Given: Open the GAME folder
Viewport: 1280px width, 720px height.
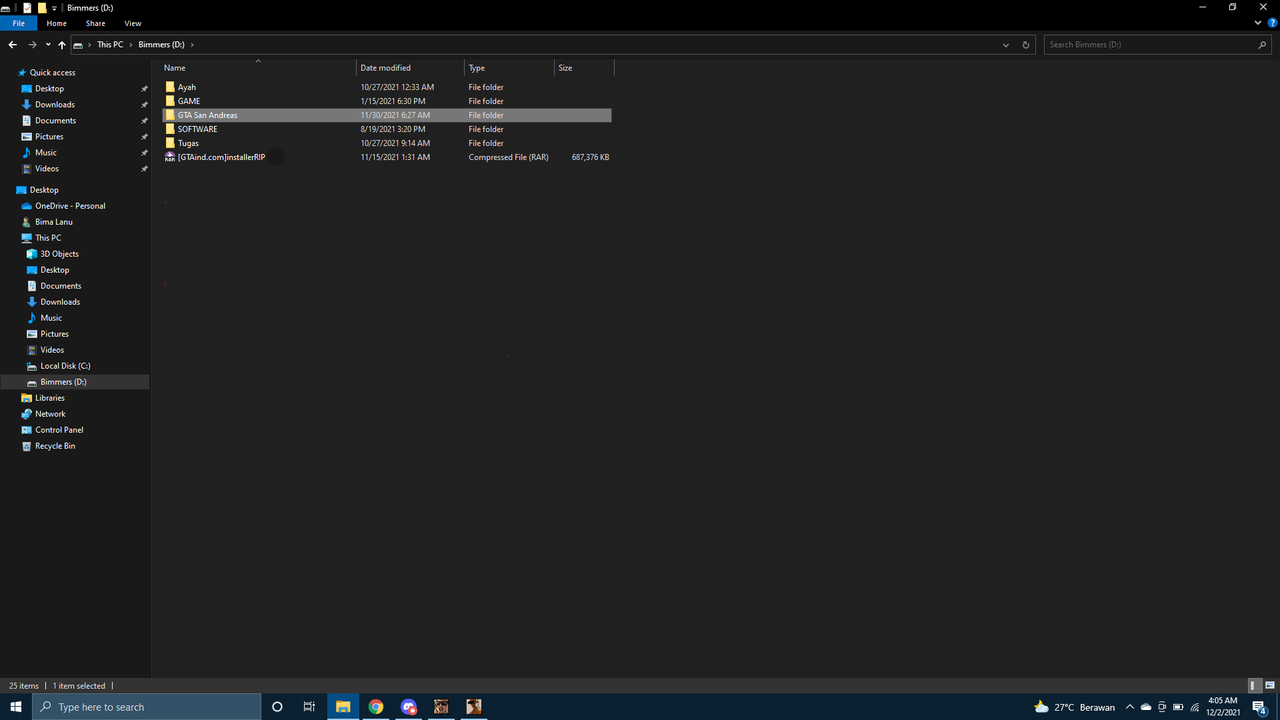Looking at the screenshot, I should tap(188, 101).
